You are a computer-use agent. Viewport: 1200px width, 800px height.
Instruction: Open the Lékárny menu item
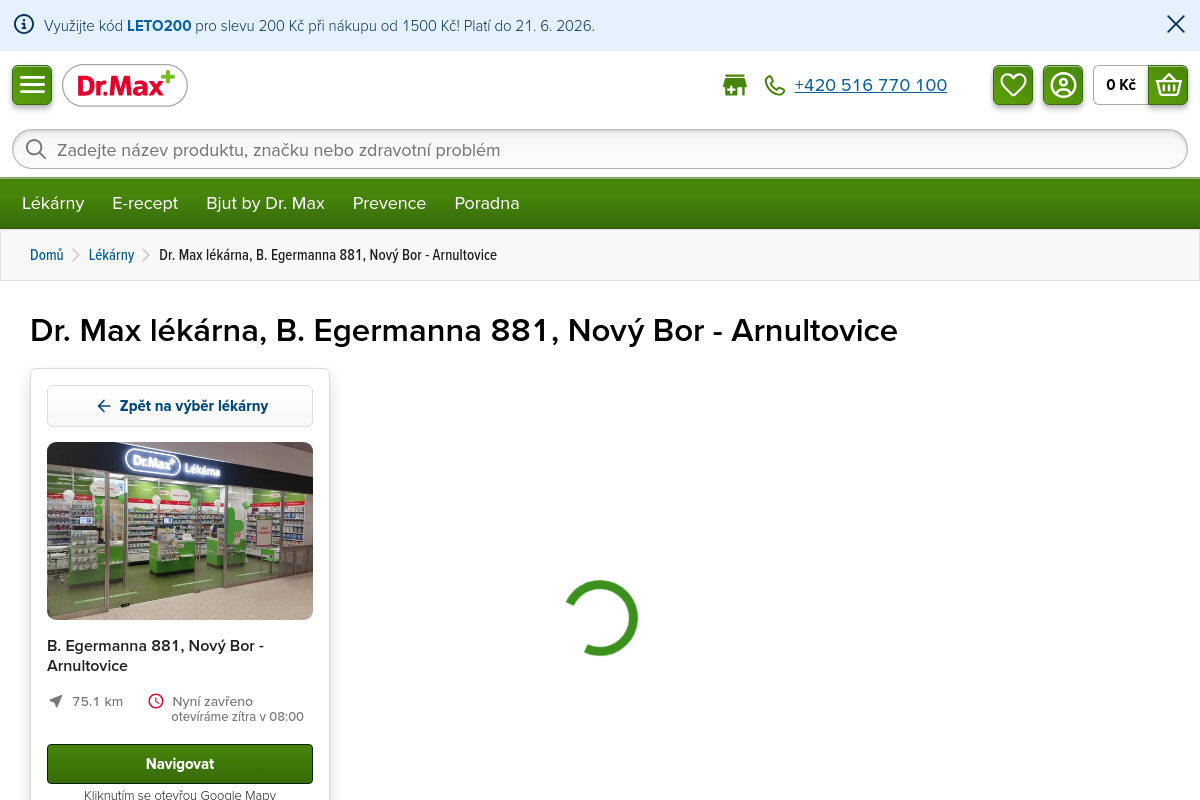pos(53,203)
